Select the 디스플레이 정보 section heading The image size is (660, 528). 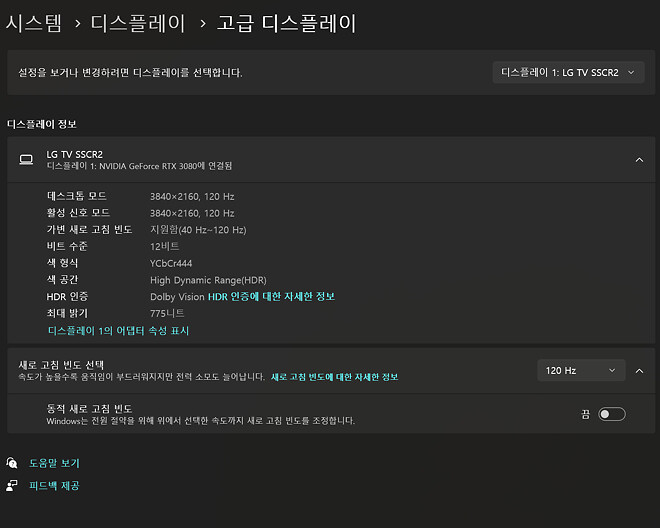42,124
